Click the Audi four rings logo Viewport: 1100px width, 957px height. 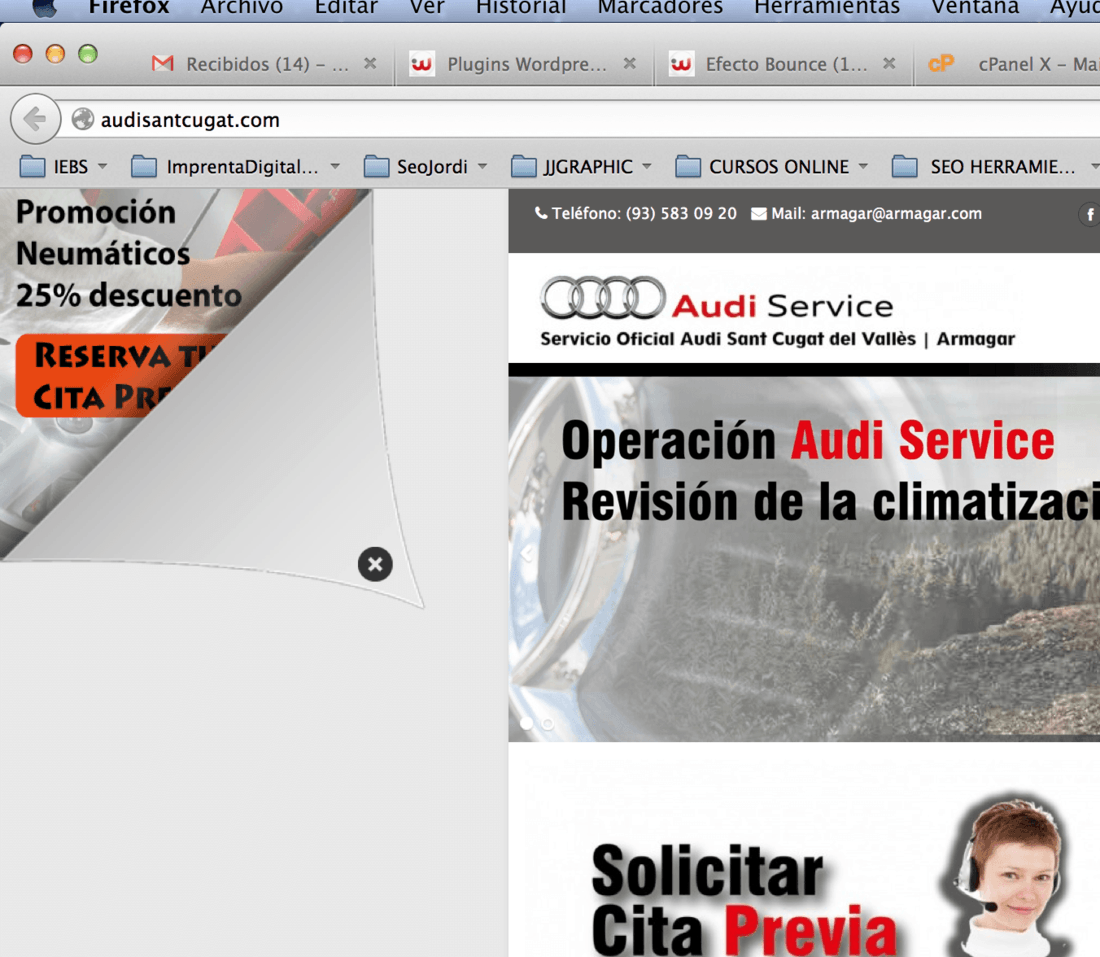tap(603, 297)
